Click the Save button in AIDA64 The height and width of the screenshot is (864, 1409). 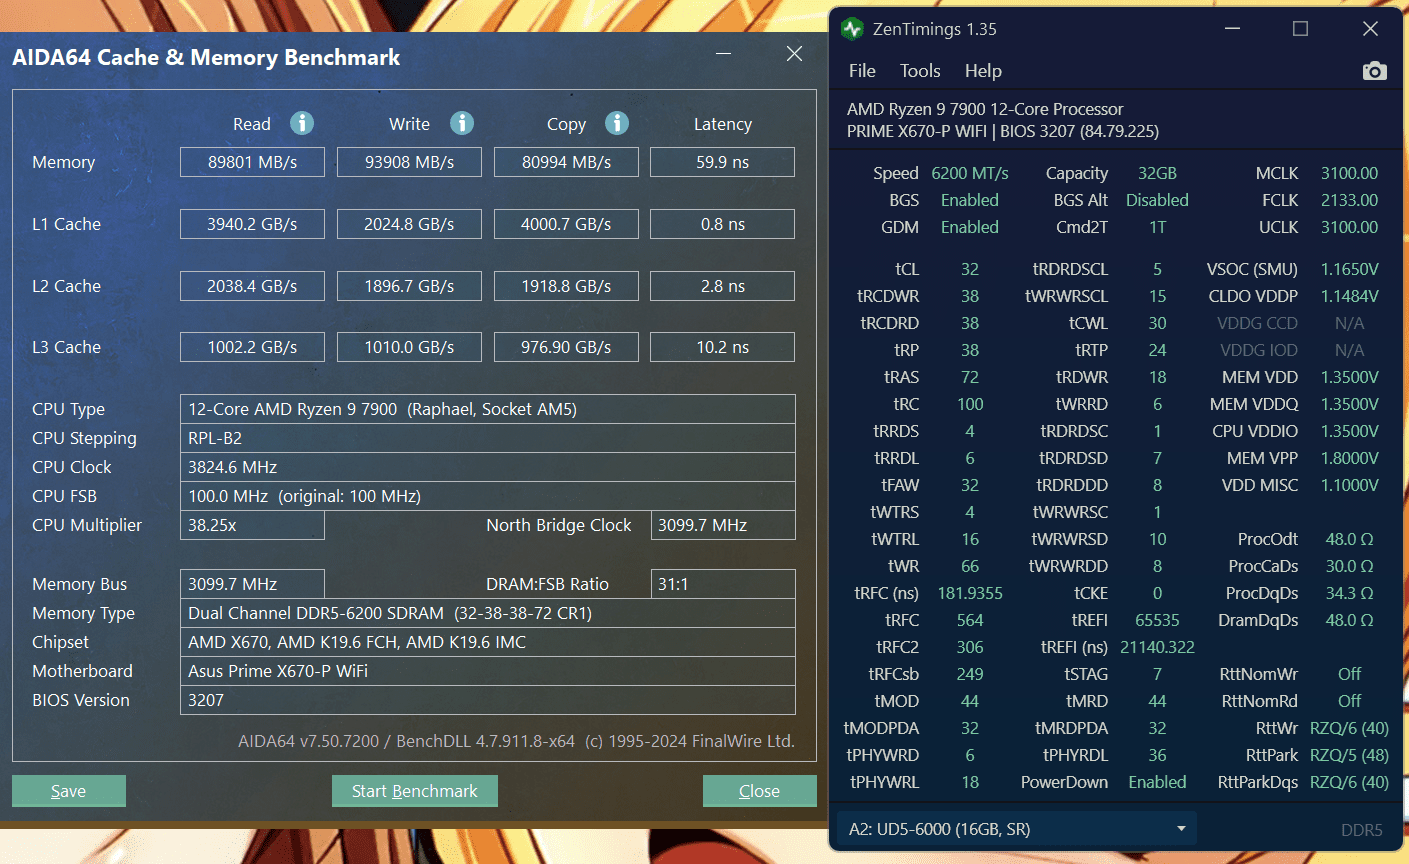point(69,791)
